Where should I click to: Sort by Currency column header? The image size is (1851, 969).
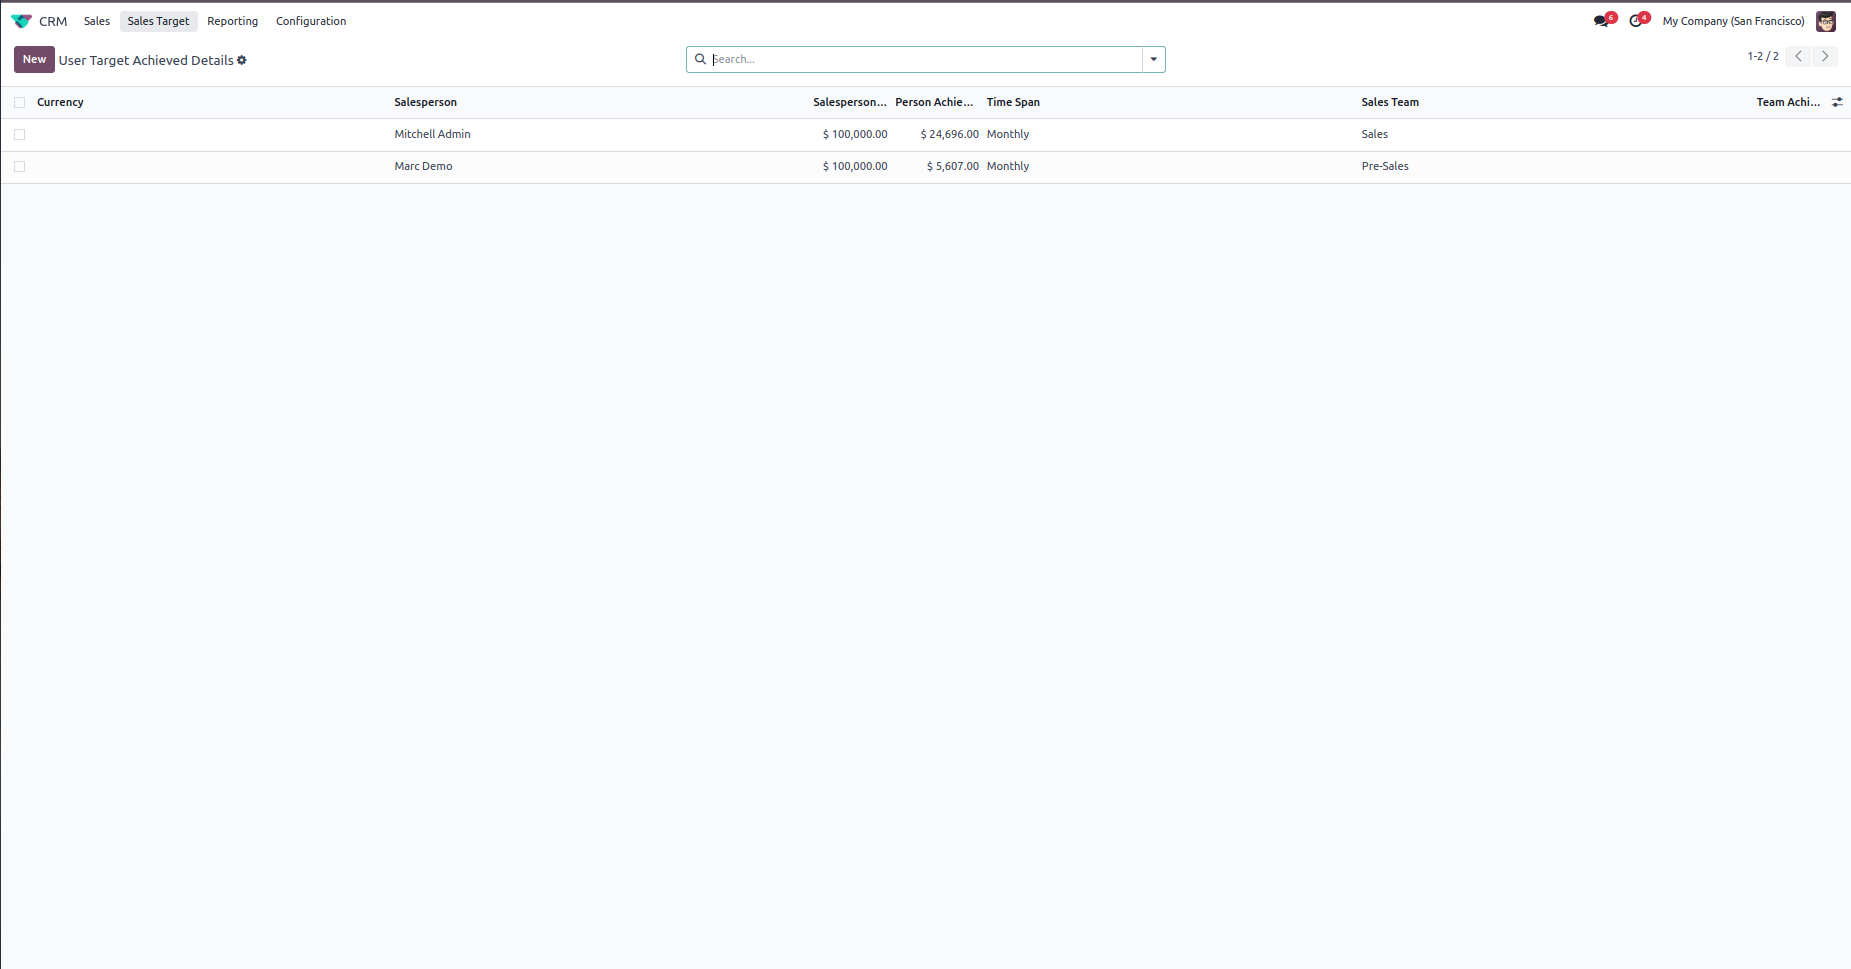click(x=60, y=102)
